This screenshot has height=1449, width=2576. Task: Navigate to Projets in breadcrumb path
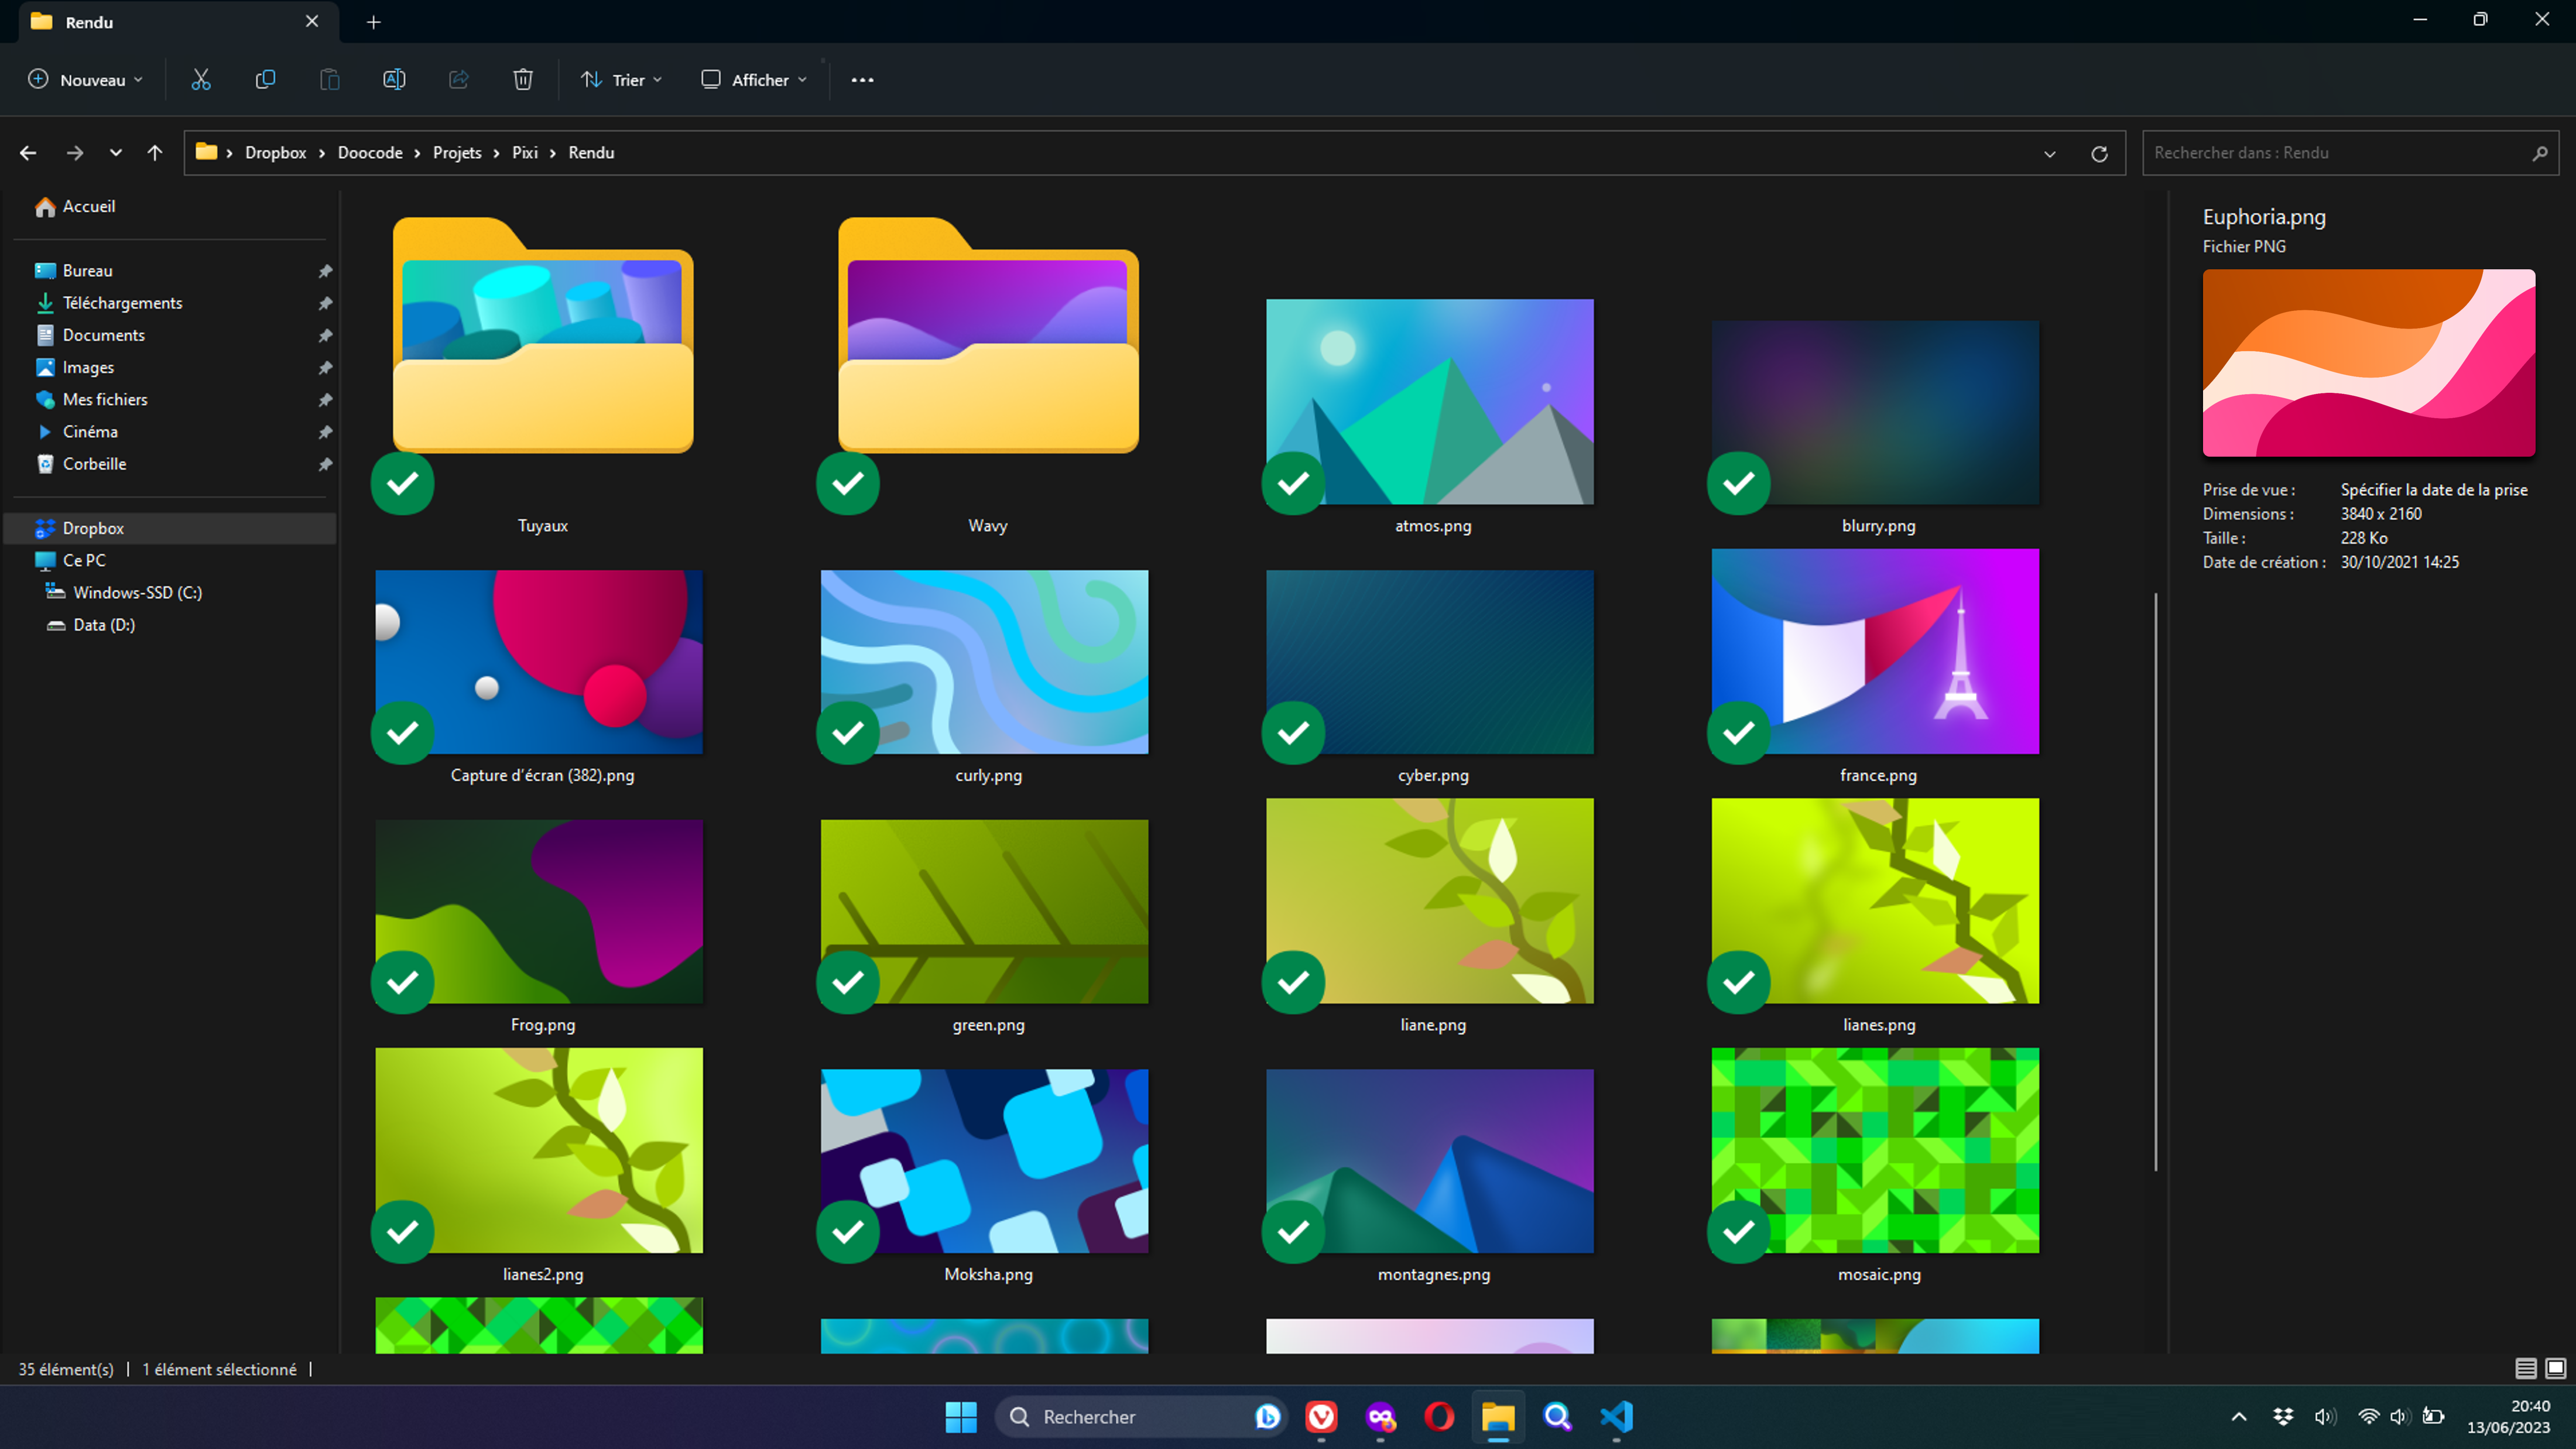[457, 153]
